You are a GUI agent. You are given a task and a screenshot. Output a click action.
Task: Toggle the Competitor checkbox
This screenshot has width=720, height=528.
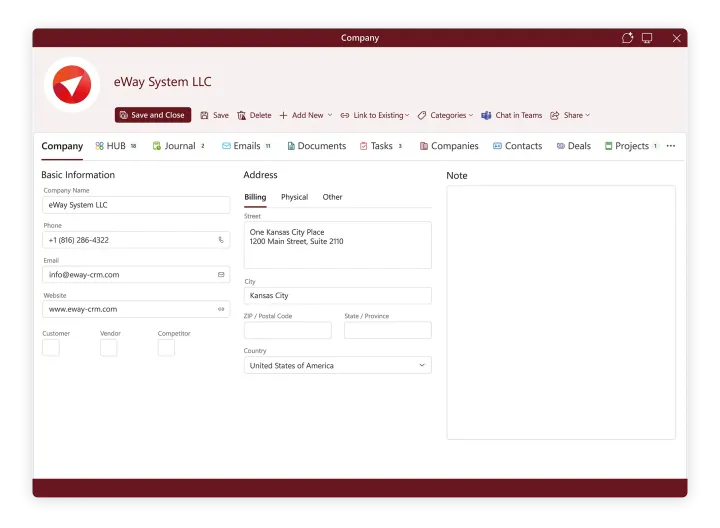tap(166, 348)
